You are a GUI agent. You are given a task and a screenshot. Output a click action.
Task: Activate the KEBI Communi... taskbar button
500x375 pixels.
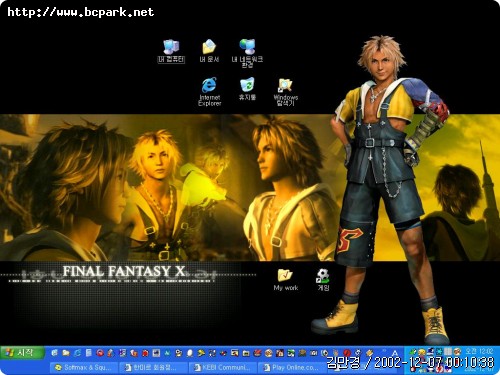click(223, 367)
